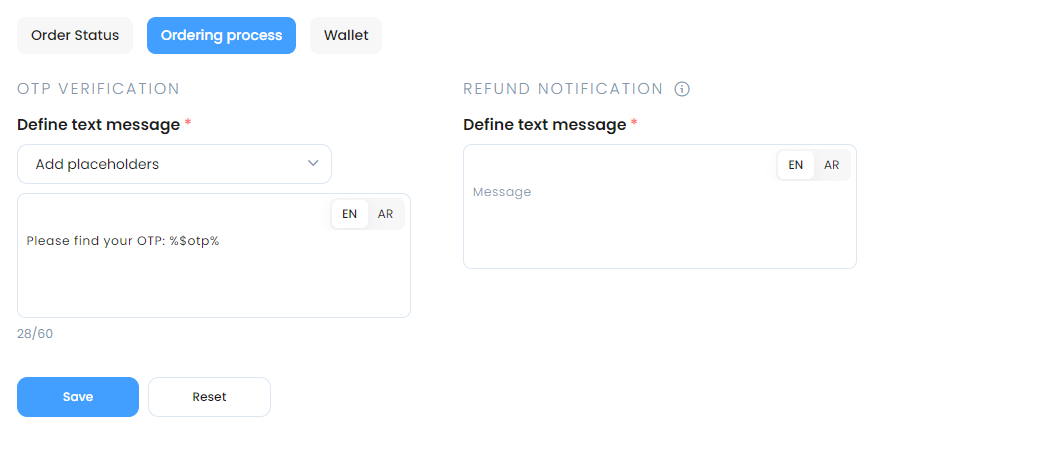This screenshot has height=463, width=1057.
Task: Click the OTP VERIFICATION section heading
Action: pyautogui.click(x=98, y=89)
